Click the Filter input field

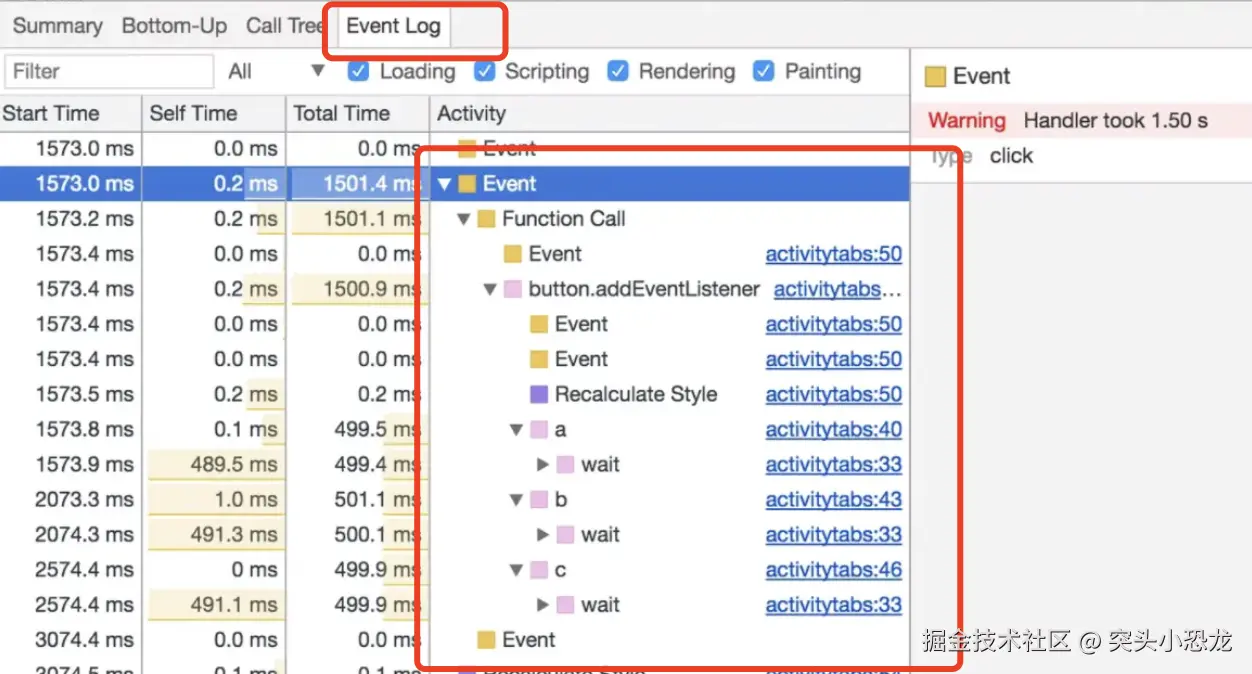click(x=109, y=71)
